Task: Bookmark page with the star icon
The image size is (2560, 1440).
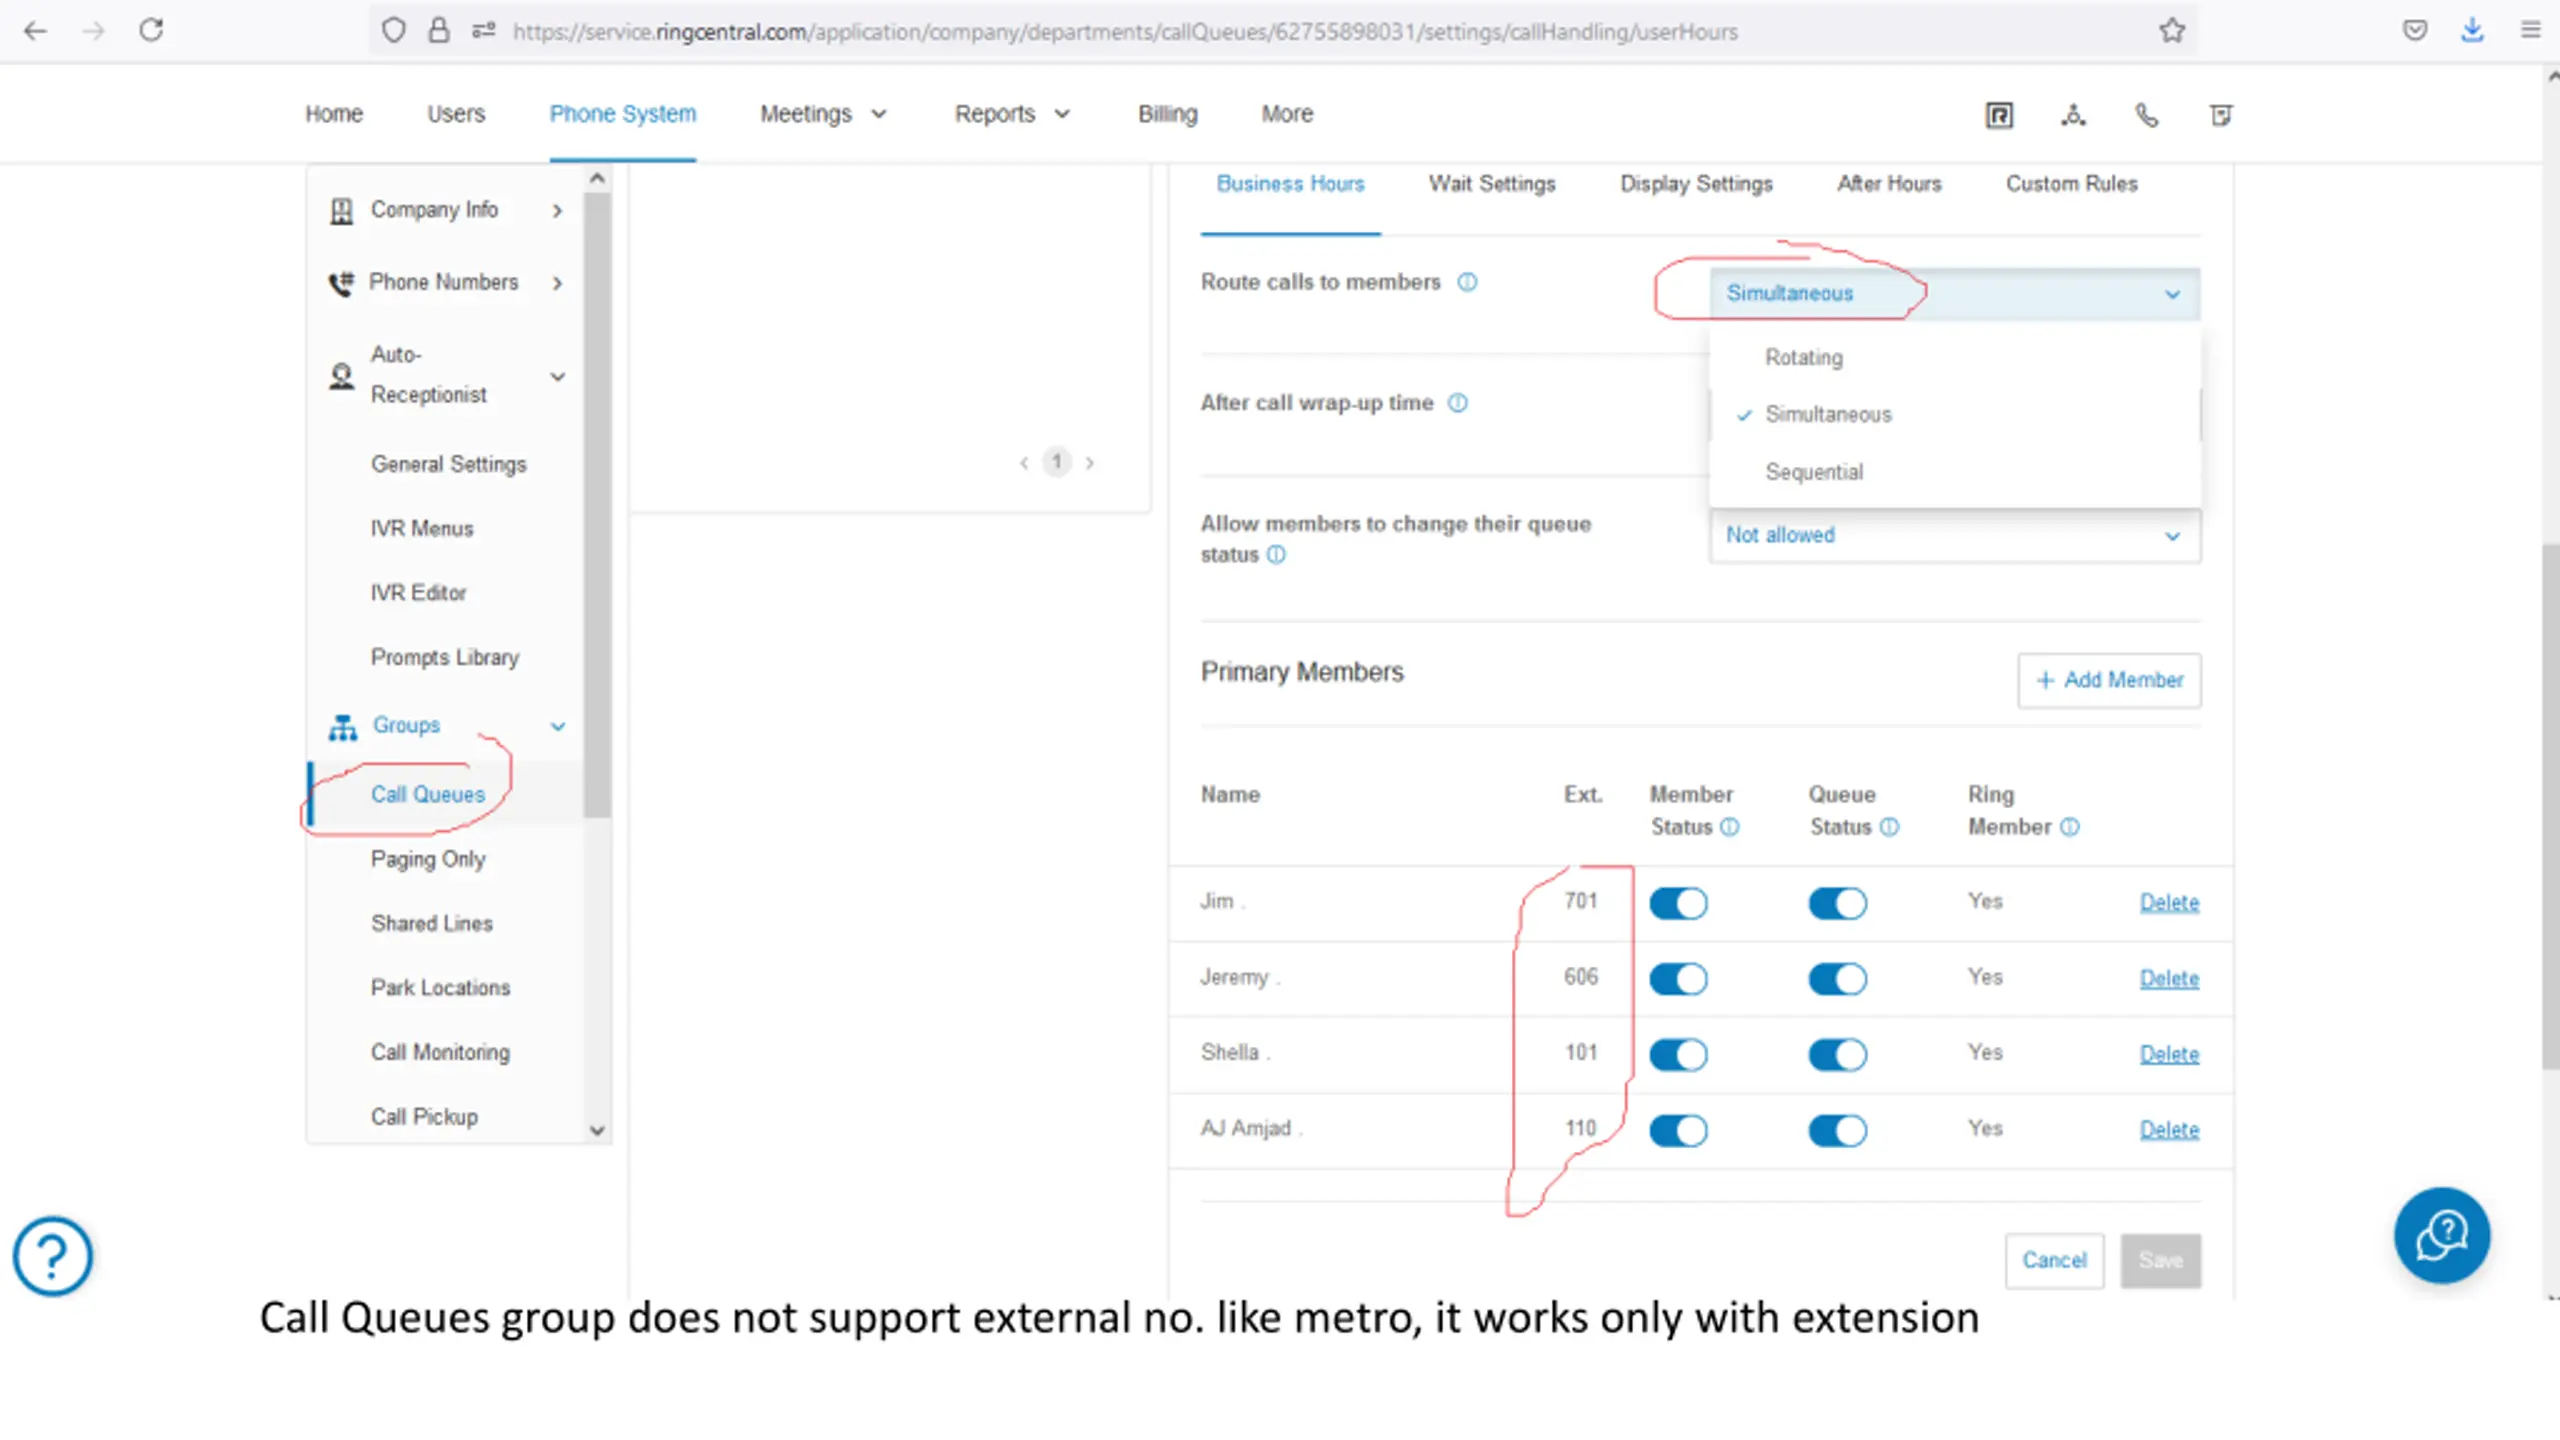Action: pos(2171,31)
